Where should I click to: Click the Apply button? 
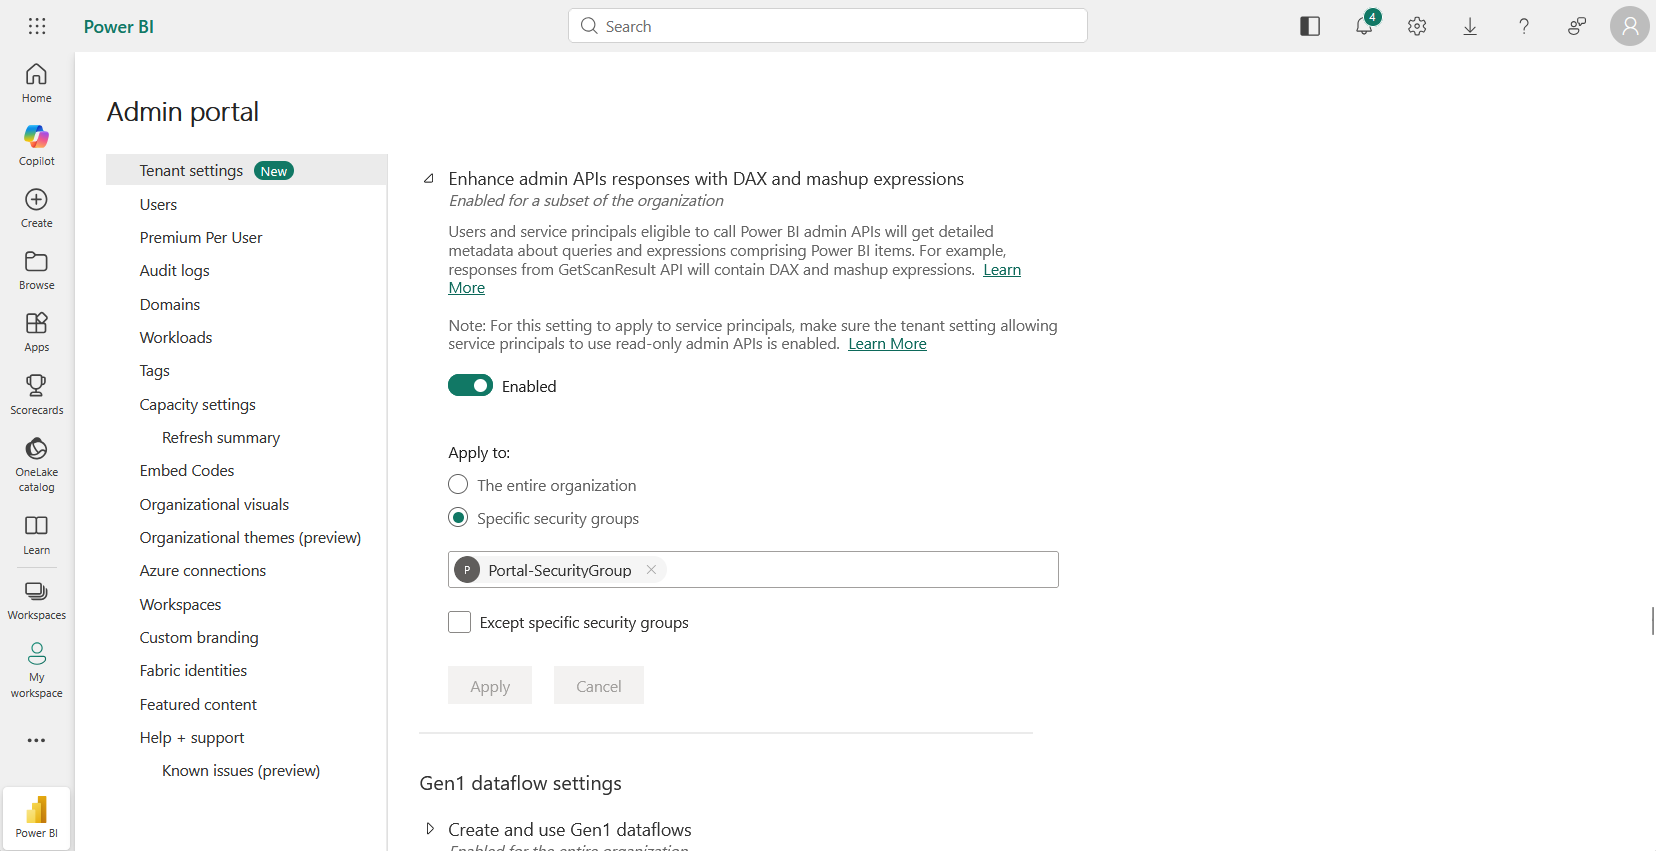[490, 685]
